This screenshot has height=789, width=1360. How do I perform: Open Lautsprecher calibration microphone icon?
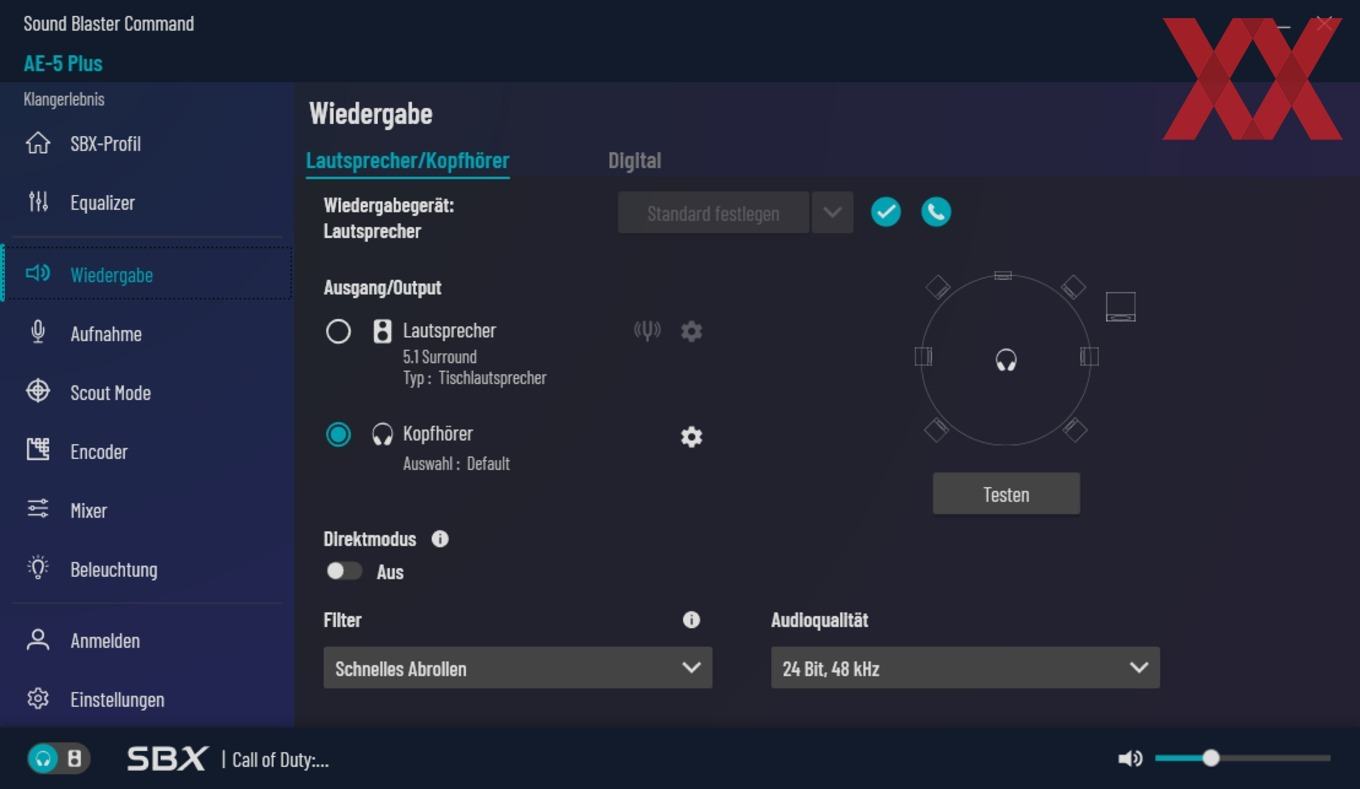pos(647,330)
